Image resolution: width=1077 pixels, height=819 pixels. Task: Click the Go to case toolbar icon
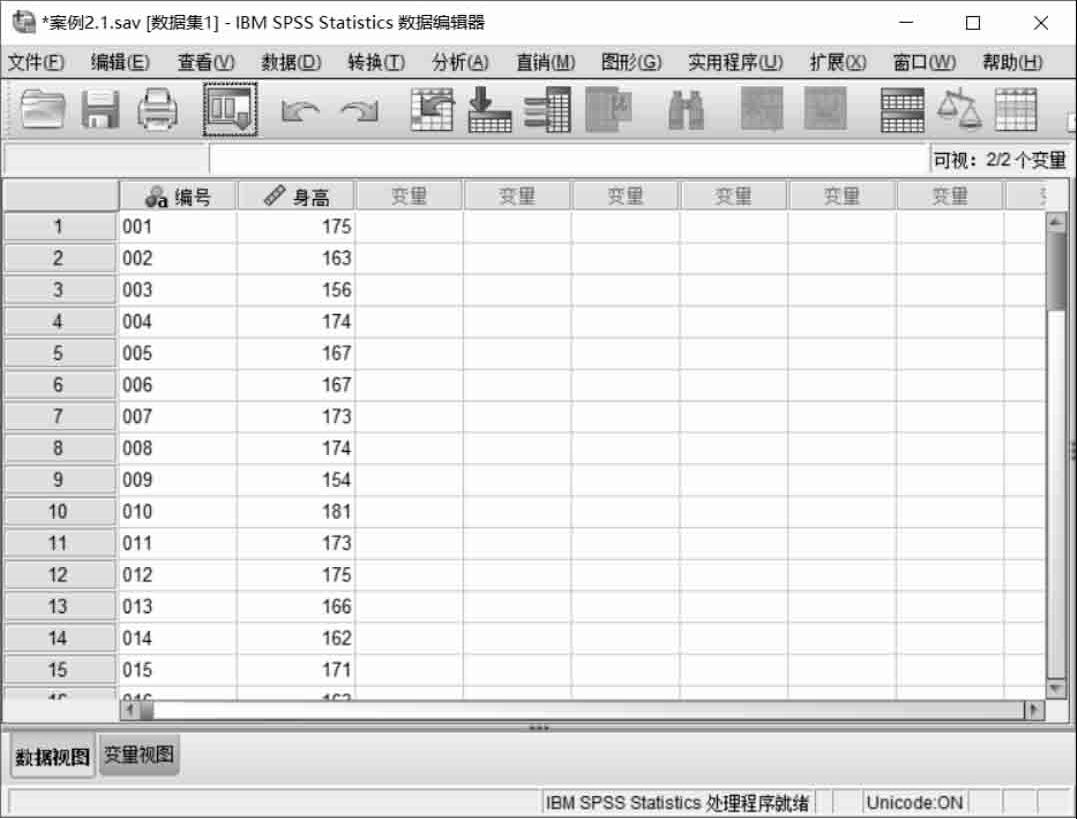tap(432, 109)
